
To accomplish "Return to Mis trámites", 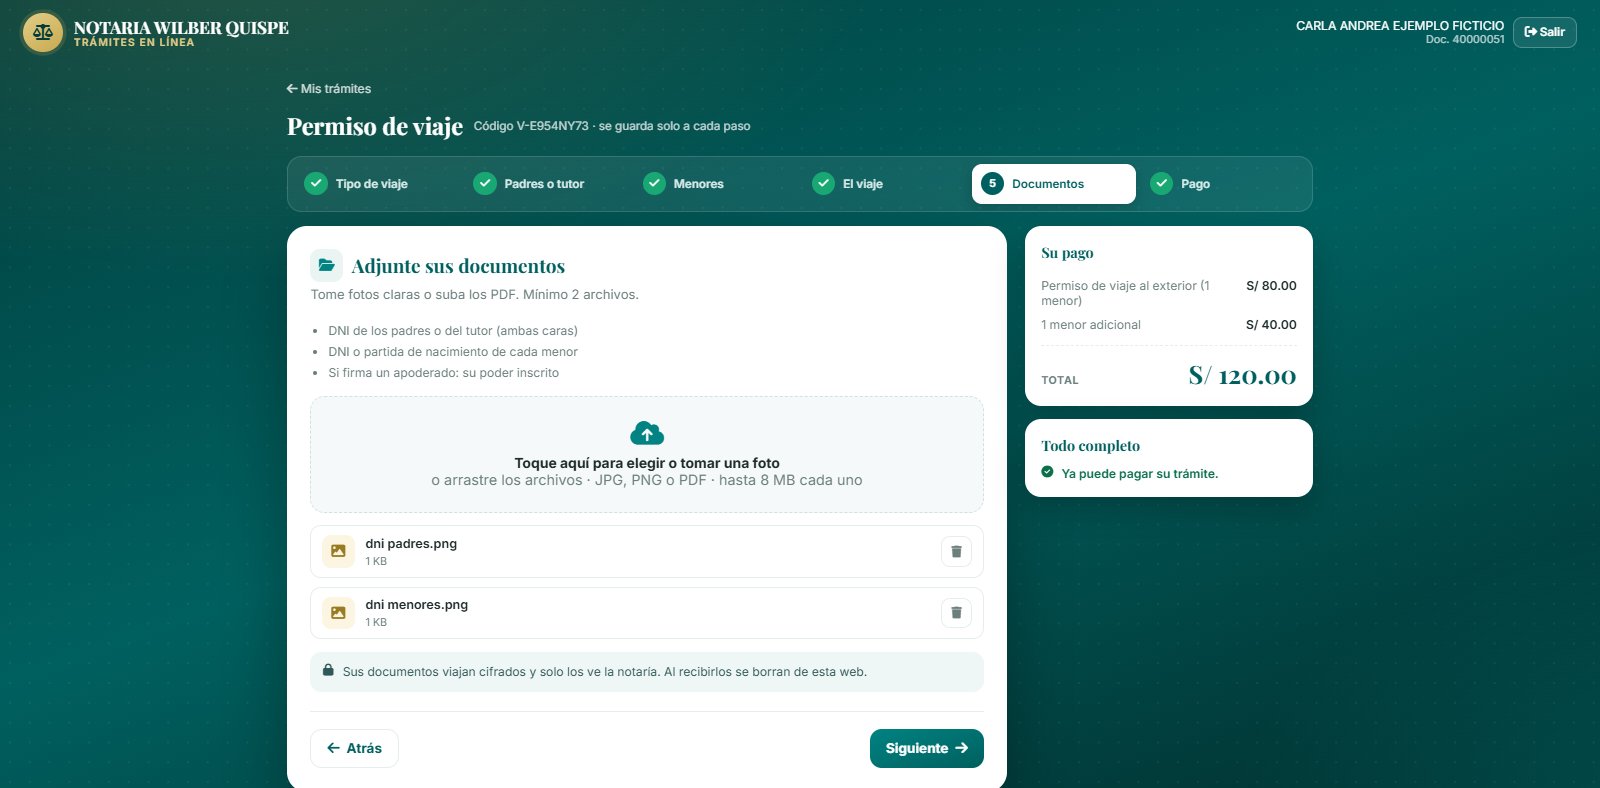I will pyautogui.click(x=328, y=89).
